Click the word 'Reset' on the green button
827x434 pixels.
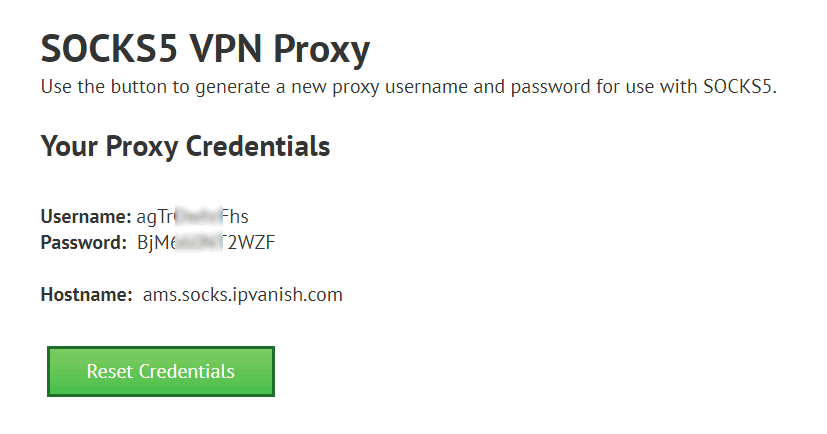click(110, 371)
